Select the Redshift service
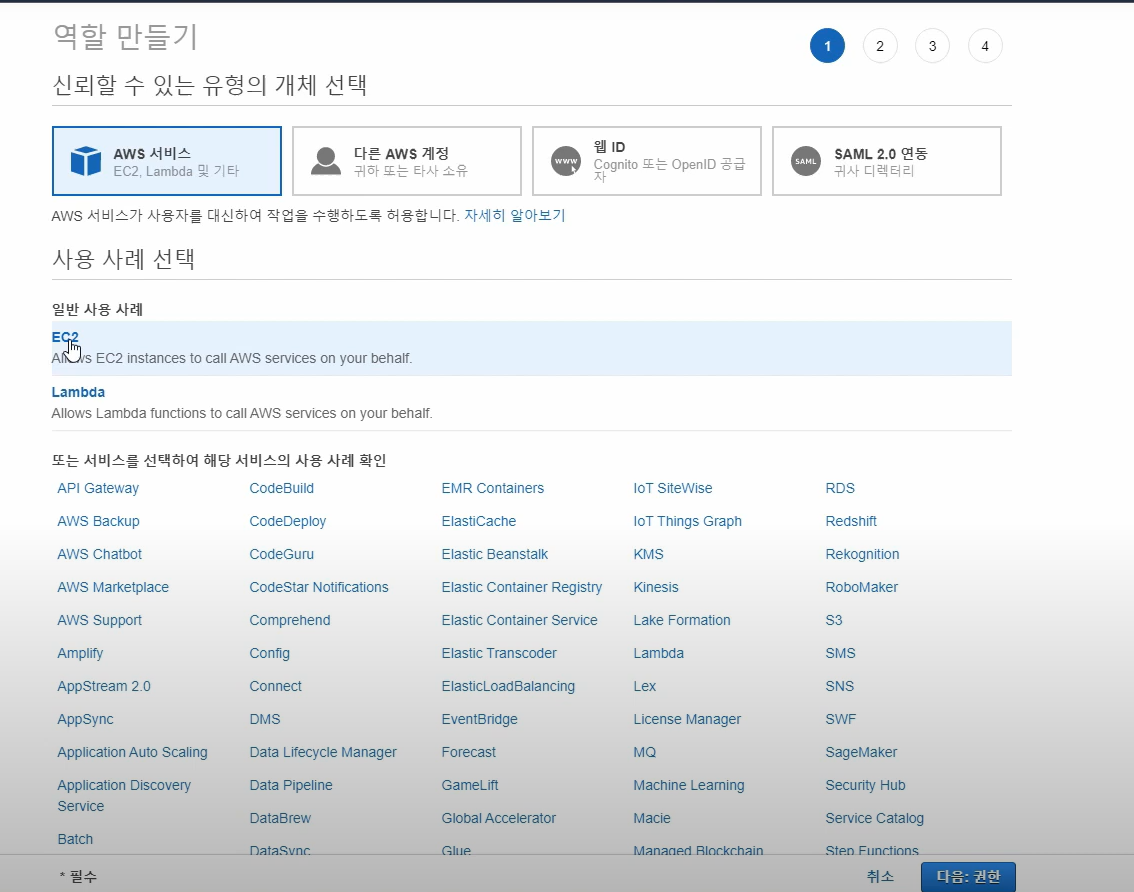1134x892 pixels. pyautogui.click(x=851, y=522)
